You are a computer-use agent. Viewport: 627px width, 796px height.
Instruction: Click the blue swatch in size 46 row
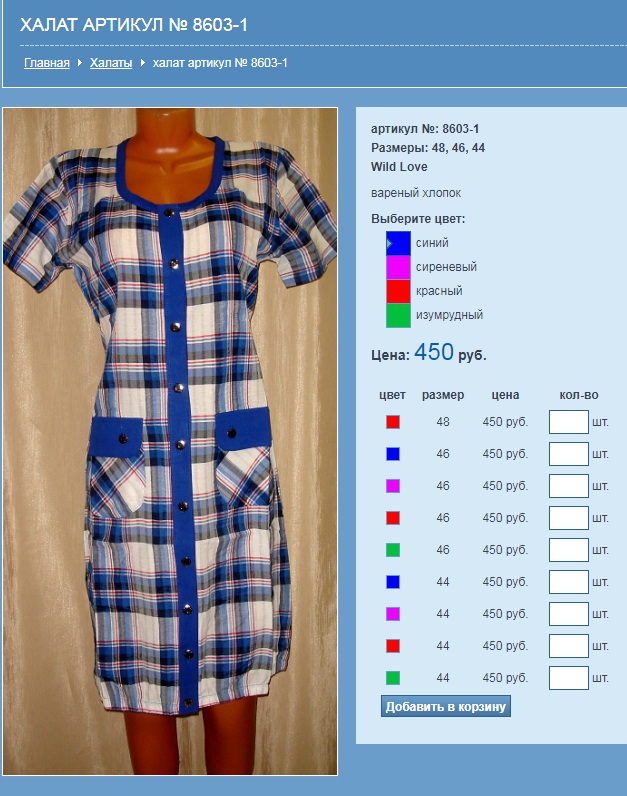(393, 454)
